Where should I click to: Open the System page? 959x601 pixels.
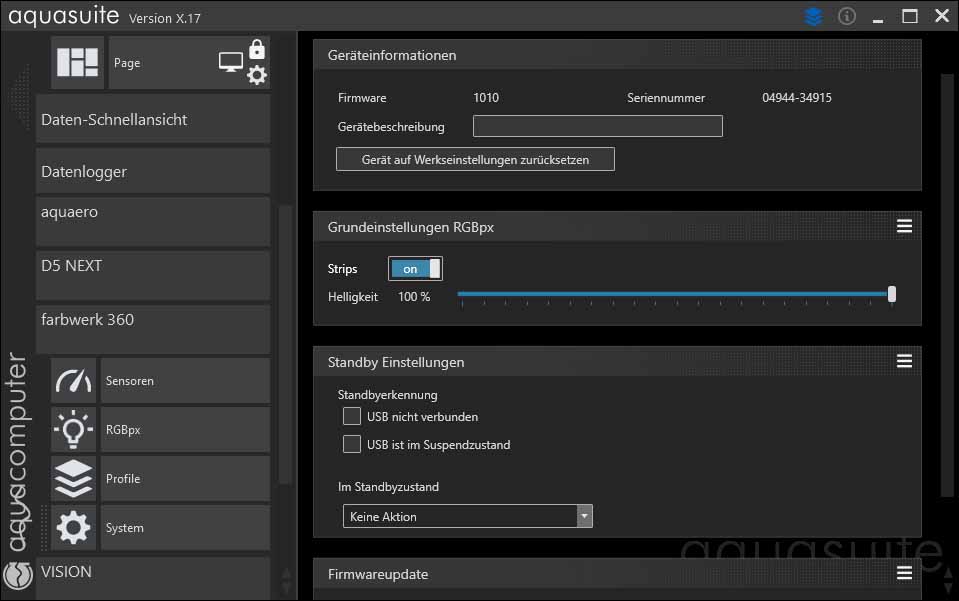pyautogui.click(x=185, y=527)
